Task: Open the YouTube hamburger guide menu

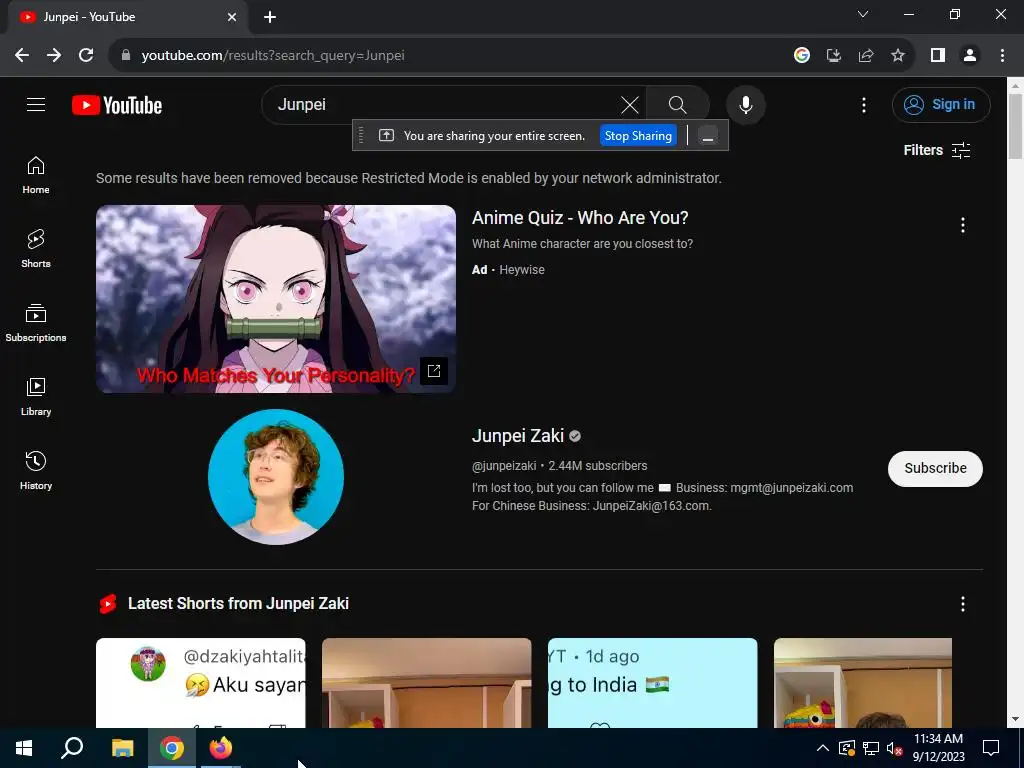Action: (x=36, y=104)
